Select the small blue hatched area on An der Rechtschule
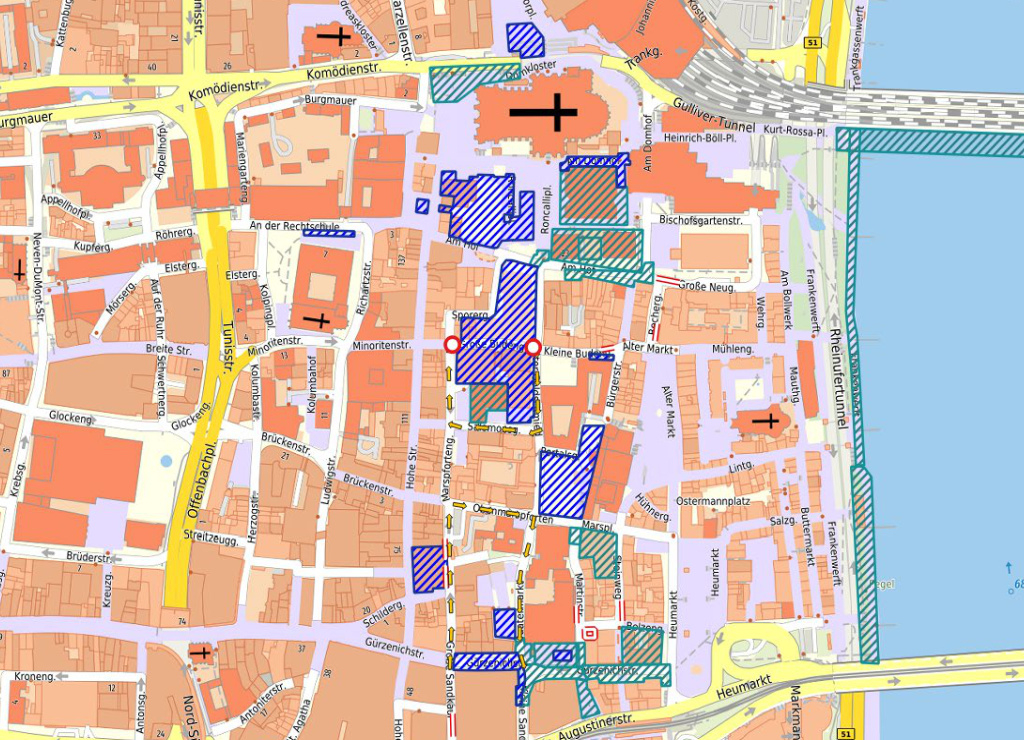Image resolution: width=1024 pixels, height=740 pixels. tap(328, 234)
